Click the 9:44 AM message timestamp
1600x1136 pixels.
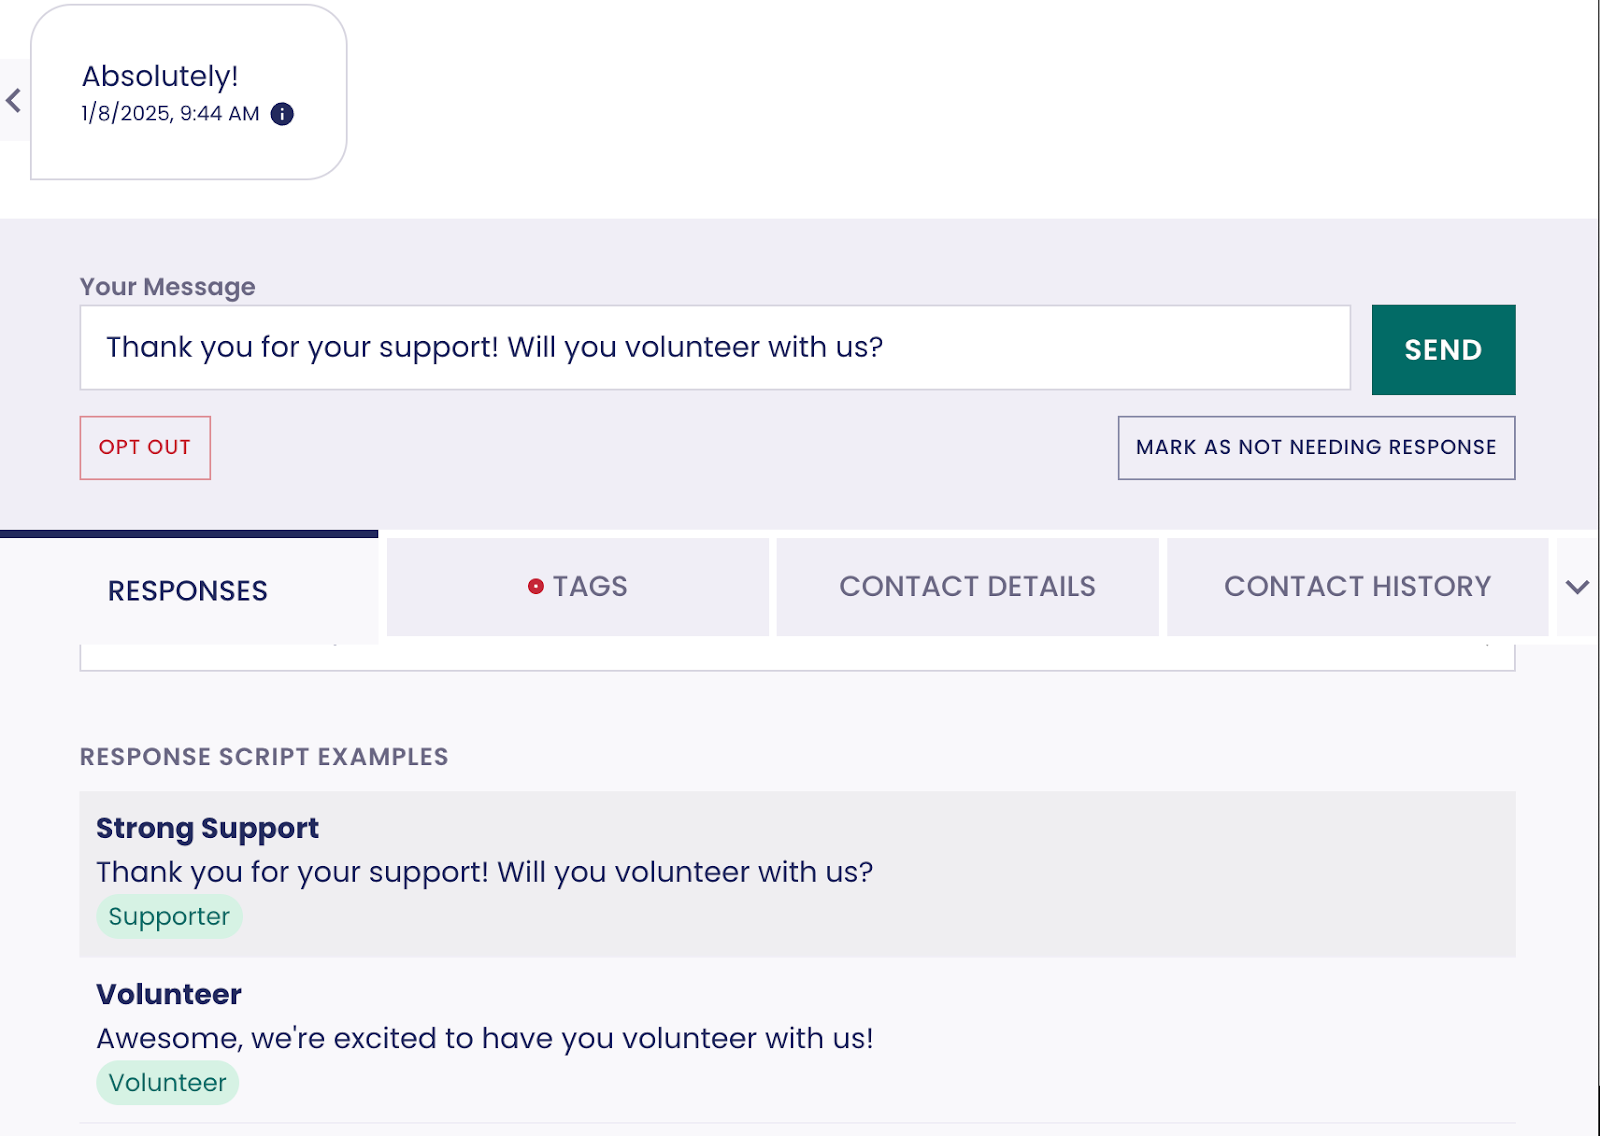tap(170, 114)
